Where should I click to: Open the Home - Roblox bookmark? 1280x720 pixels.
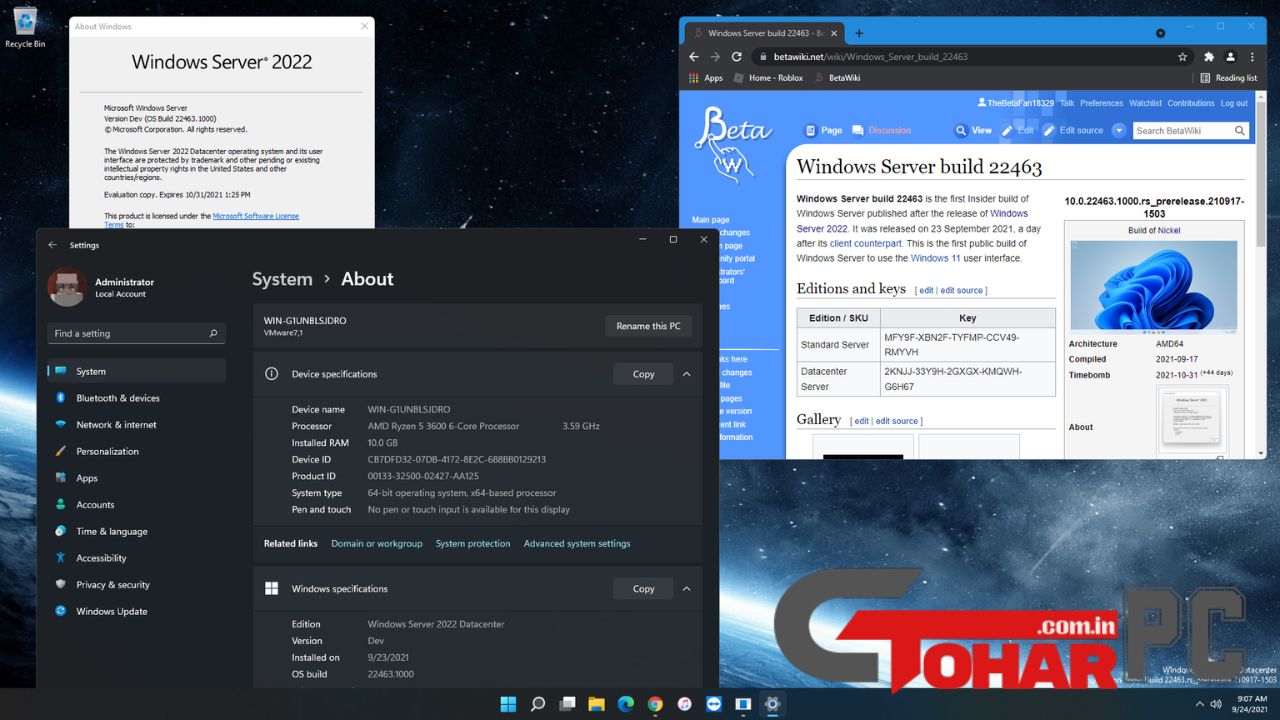pos(768,78)
